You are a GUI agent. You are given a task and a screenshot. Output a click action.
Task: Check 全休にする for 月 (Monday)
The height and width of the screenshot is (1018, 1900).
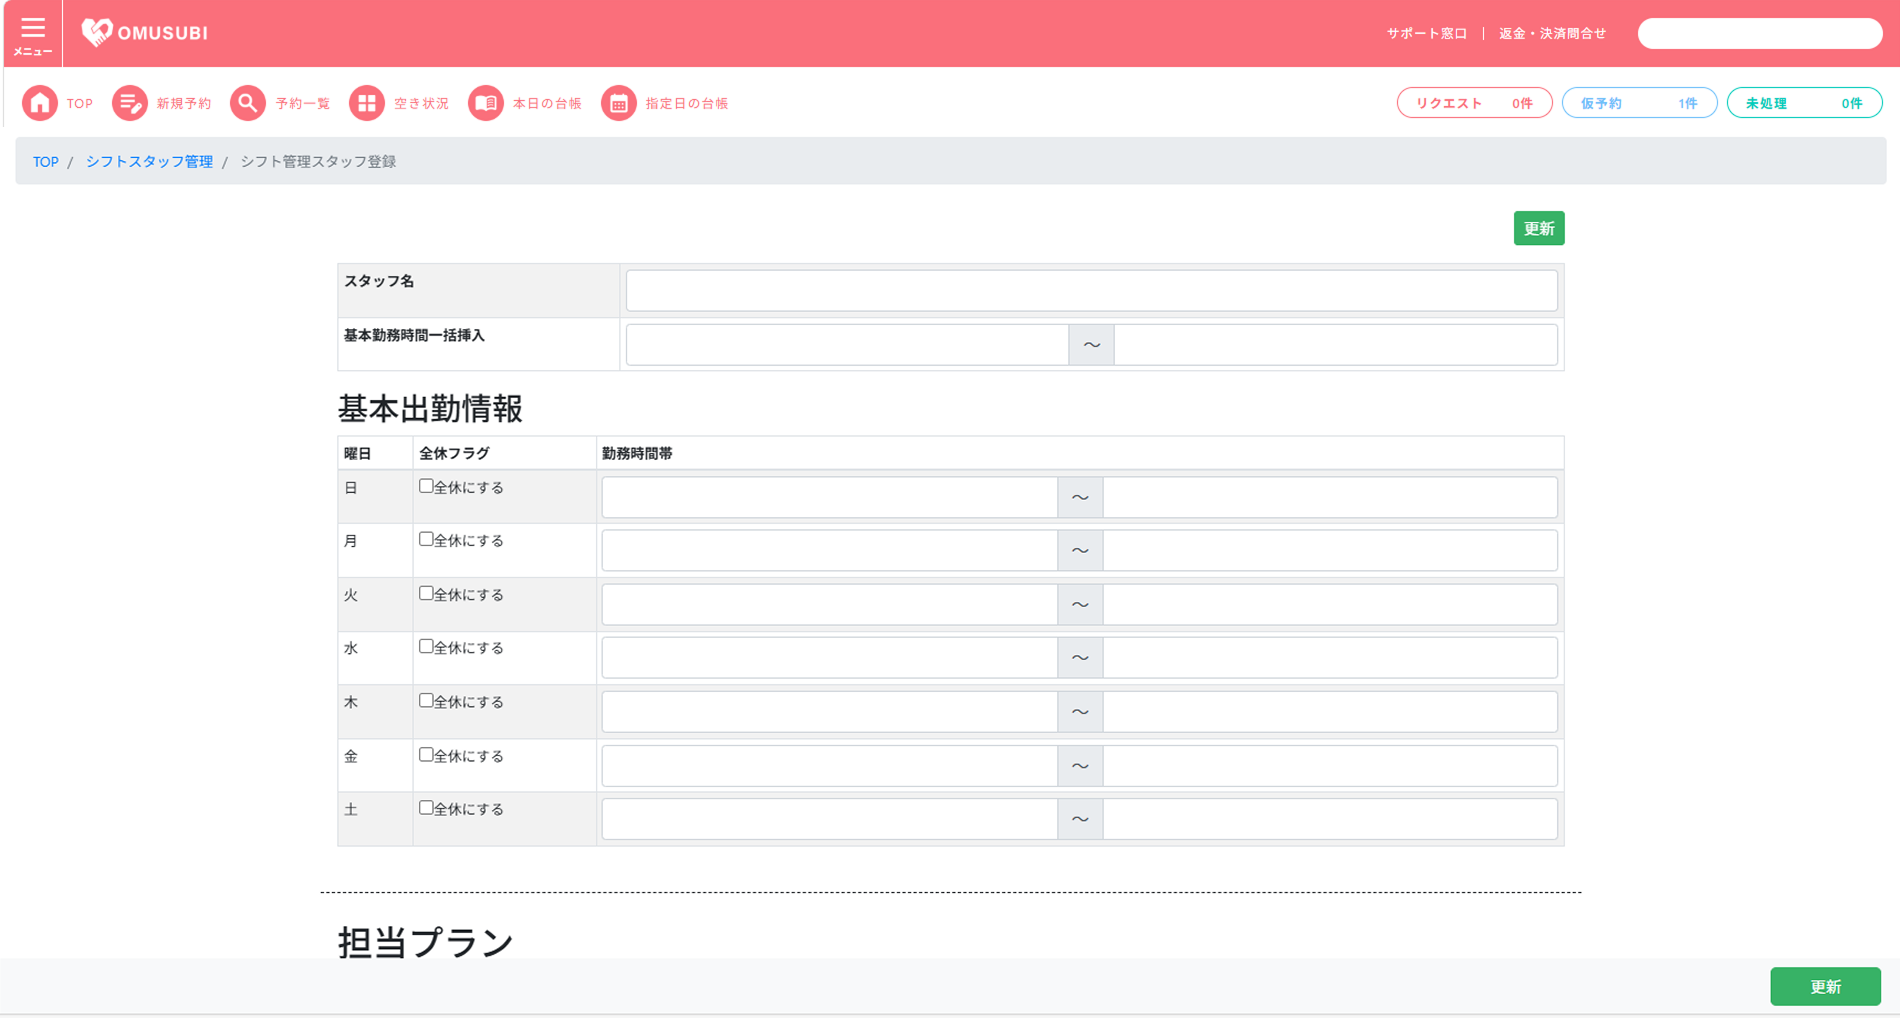click(x=426, y=539)
